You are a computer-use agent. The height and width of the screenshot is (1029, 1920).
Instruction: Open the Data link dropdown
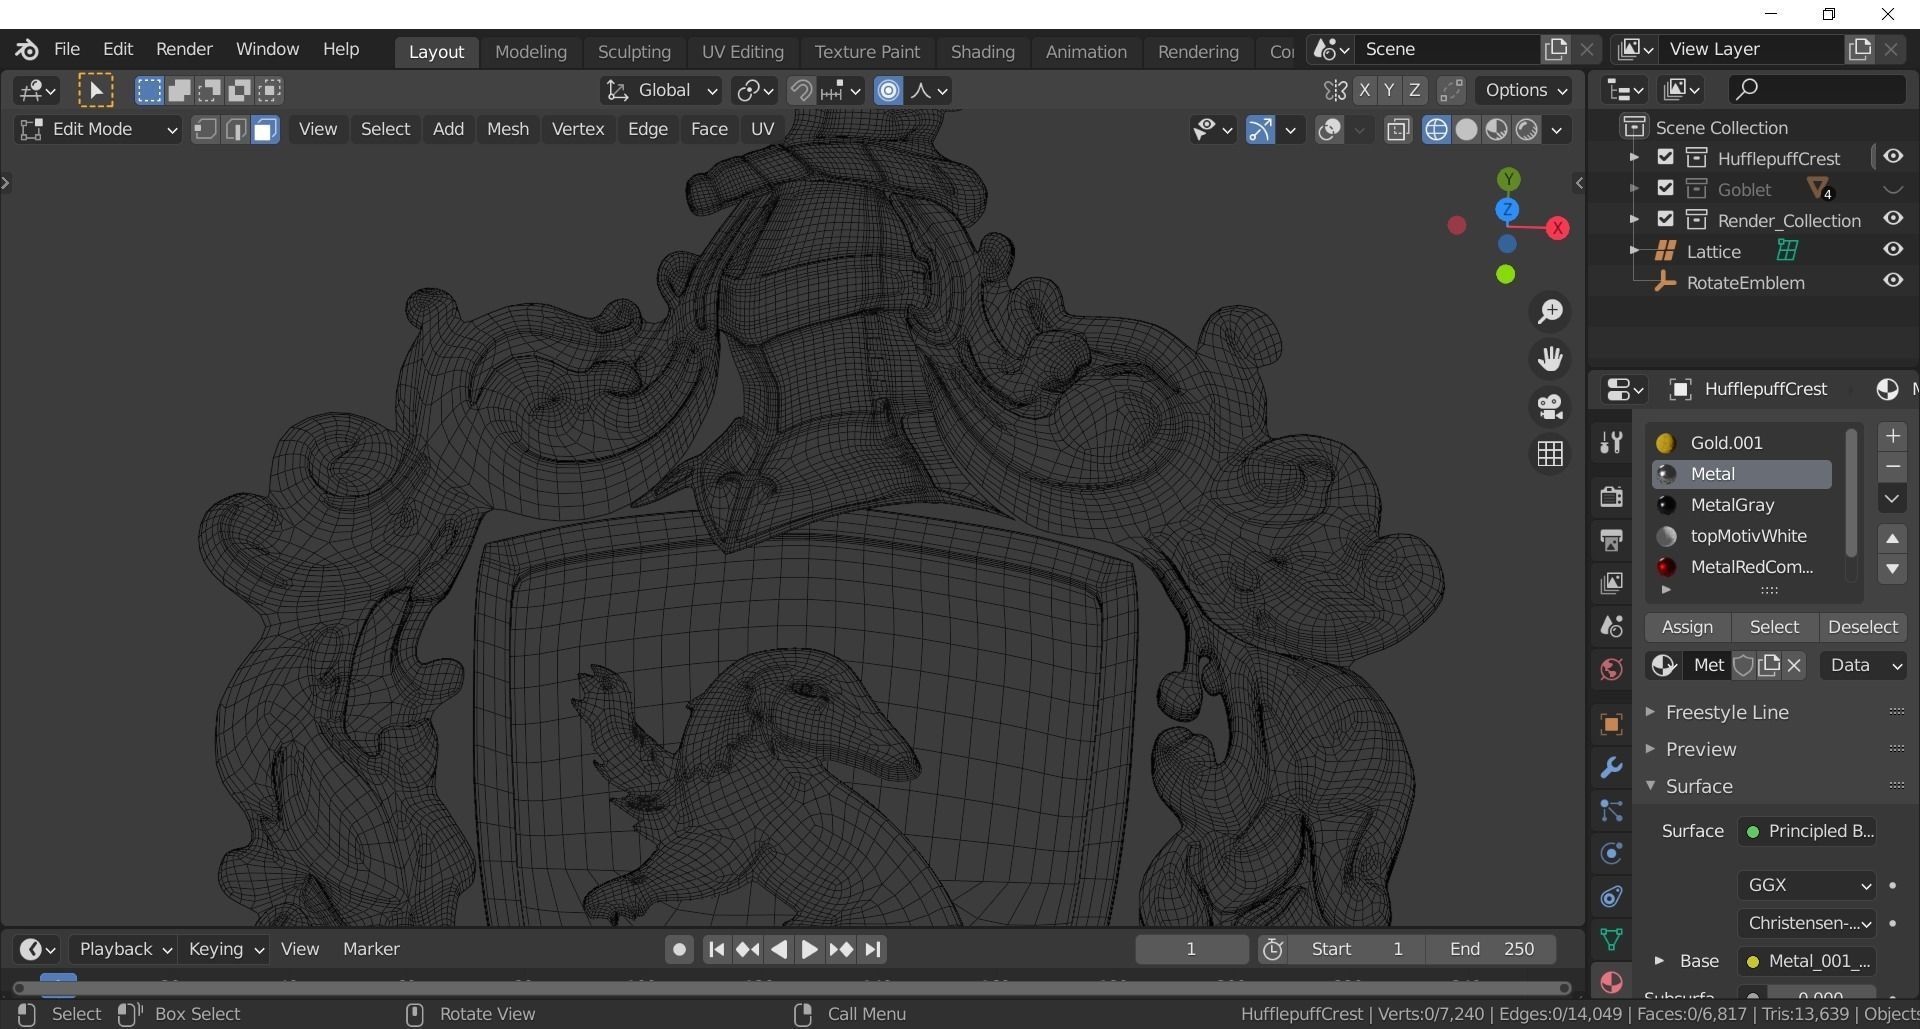coord(1865,666)
